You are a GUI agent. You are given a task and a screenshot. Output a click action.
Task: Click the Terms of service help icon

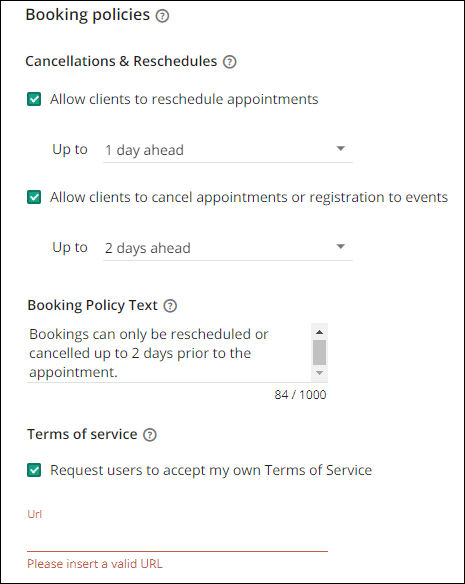pos(150,435)
